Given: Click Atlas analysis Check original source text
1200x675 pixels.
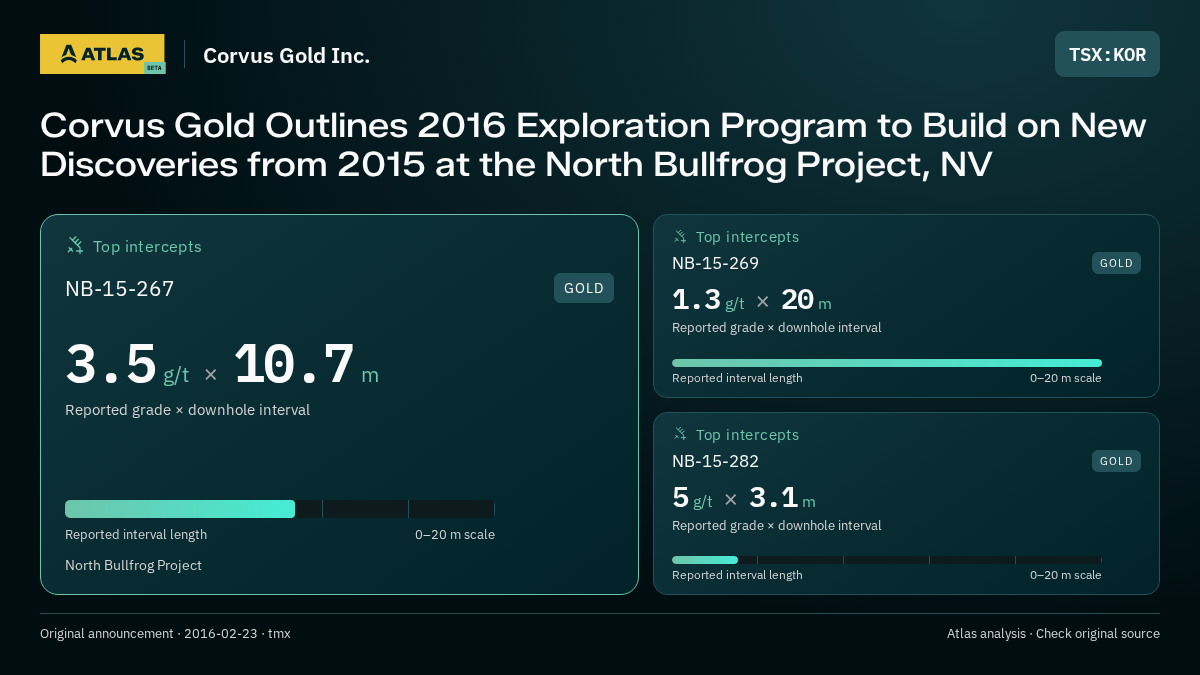Looking at the screenshot, I should tap(1053, 633).
